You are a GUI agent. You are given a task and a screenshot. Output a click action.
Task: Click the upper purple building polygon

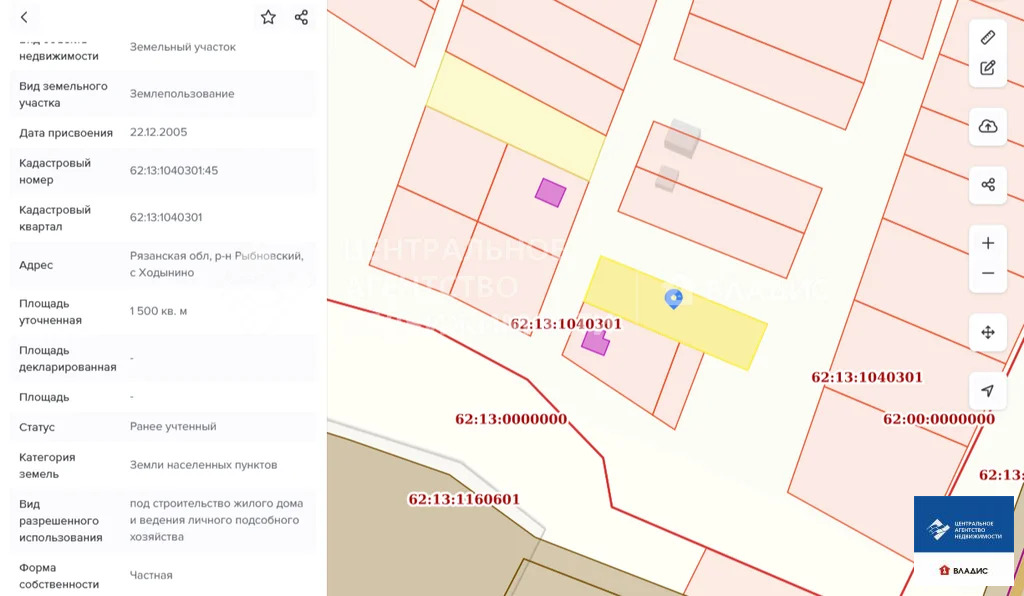point(551,193)
